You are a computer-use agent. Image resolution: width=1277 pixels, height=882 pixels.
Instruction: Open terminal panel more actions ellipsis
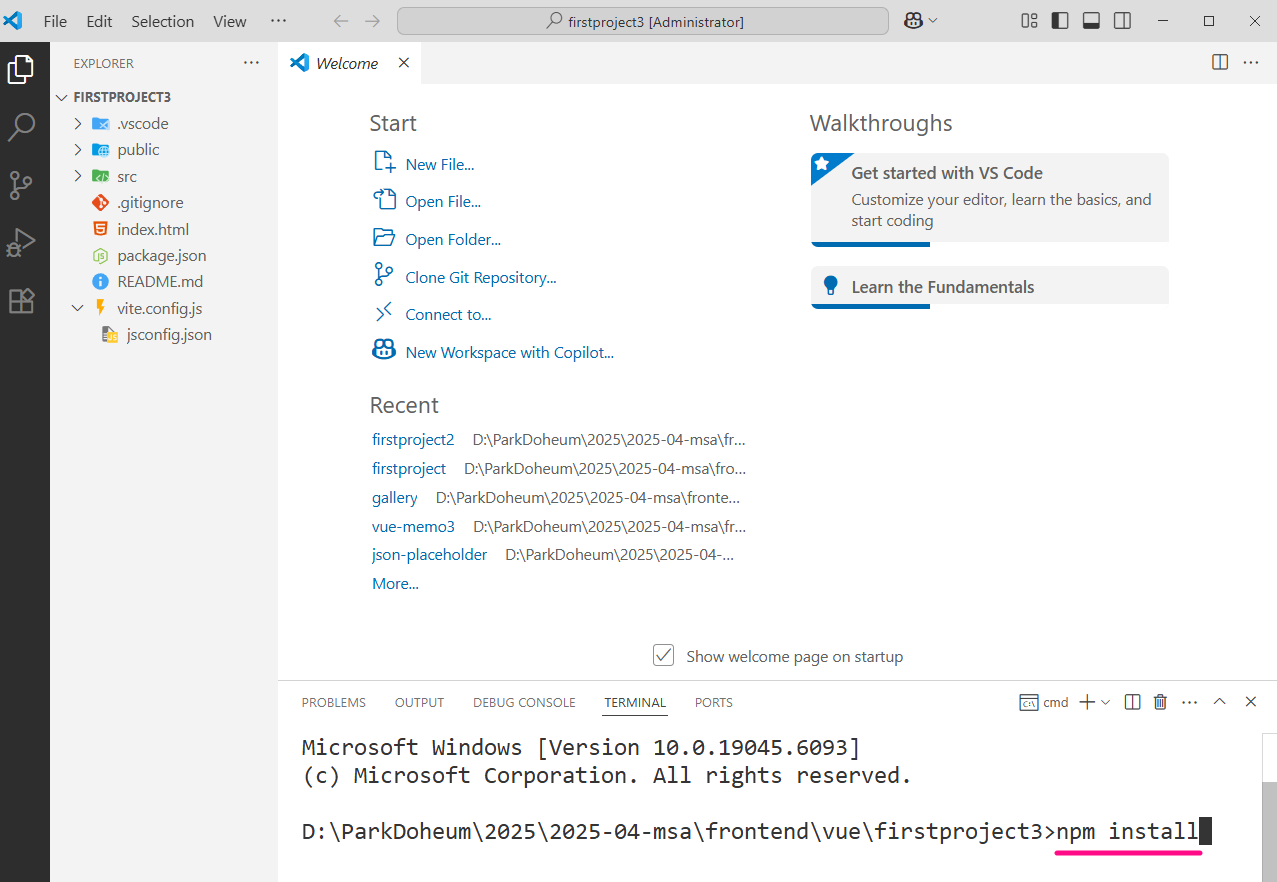[1189, 702]
